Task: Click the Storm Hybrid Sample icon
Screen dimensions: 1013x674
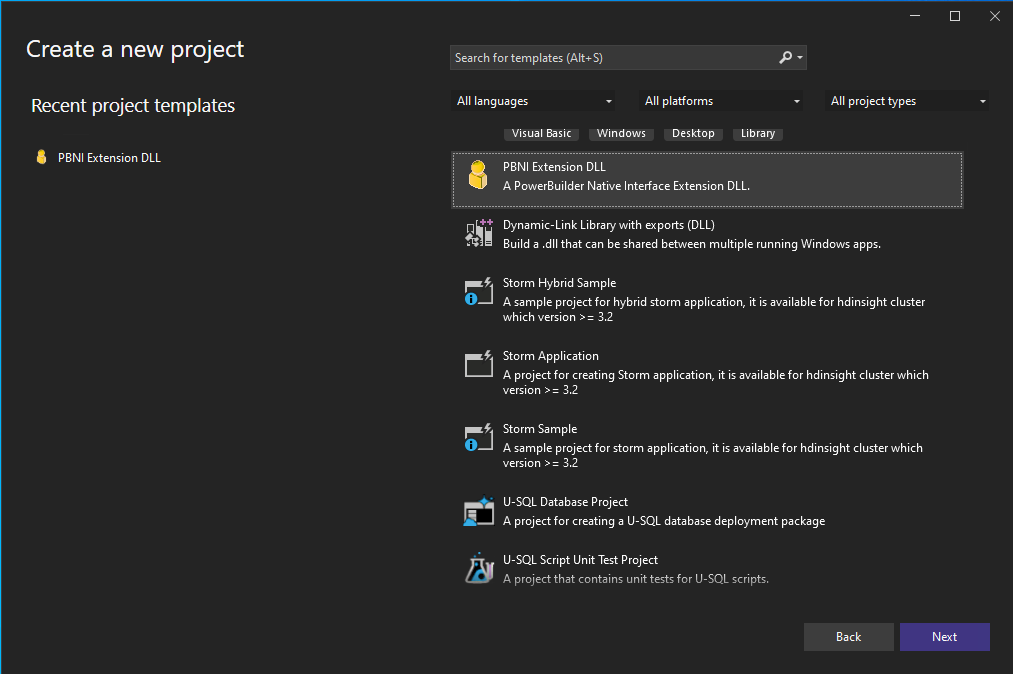Action: (479, 291)
